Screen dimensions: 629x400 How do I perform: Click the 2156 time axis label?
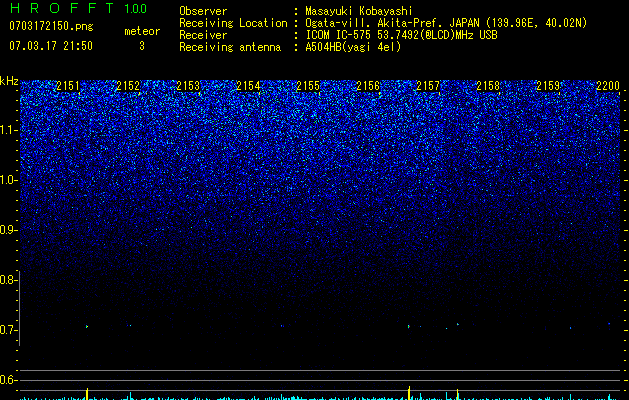tap(368, 86)
